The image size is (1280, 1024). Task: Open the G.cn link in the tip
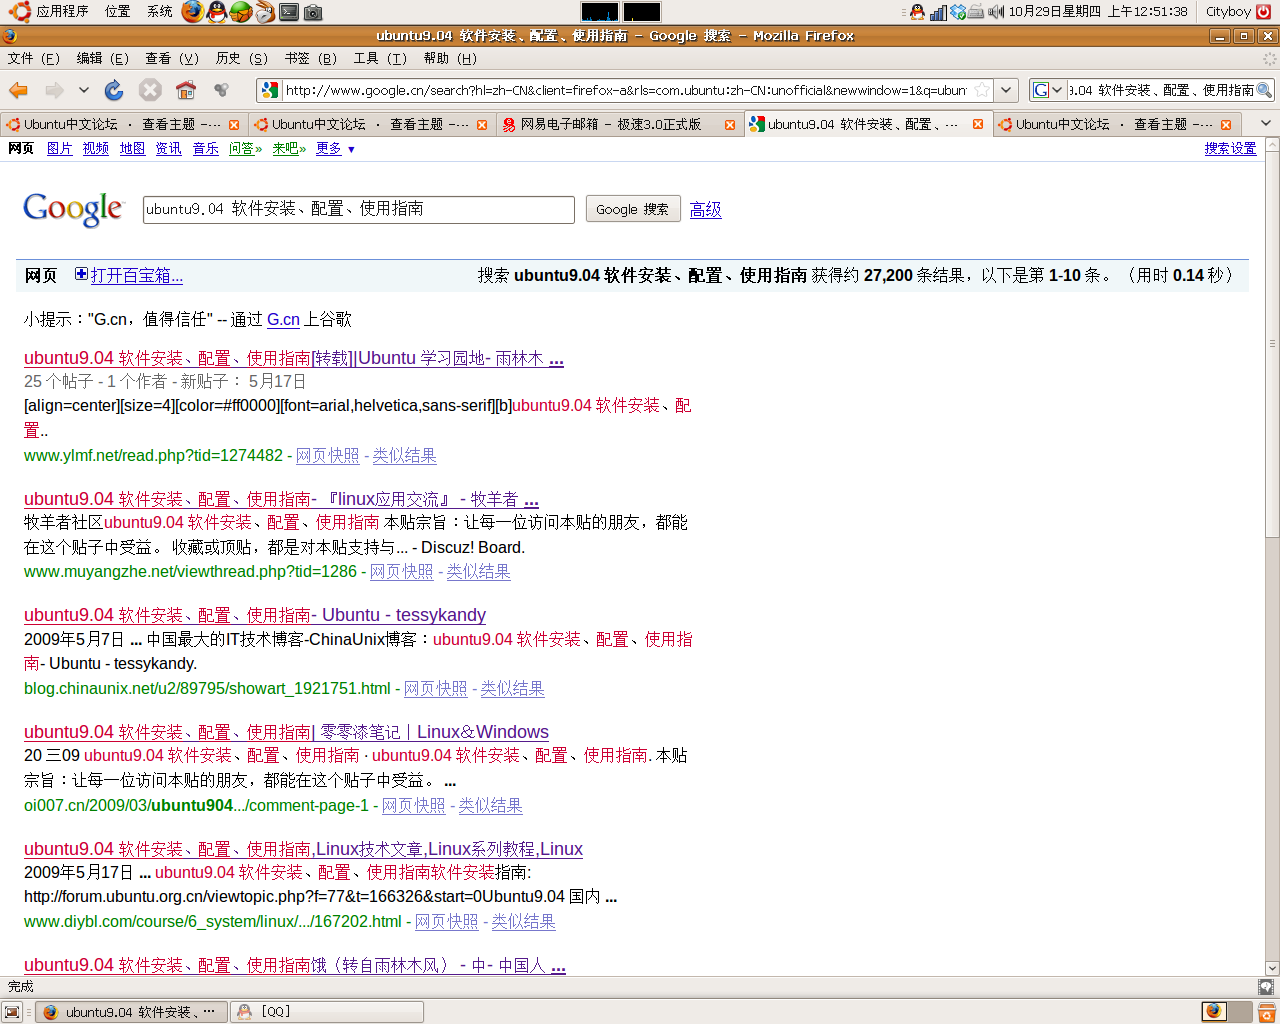coord(283,319)
